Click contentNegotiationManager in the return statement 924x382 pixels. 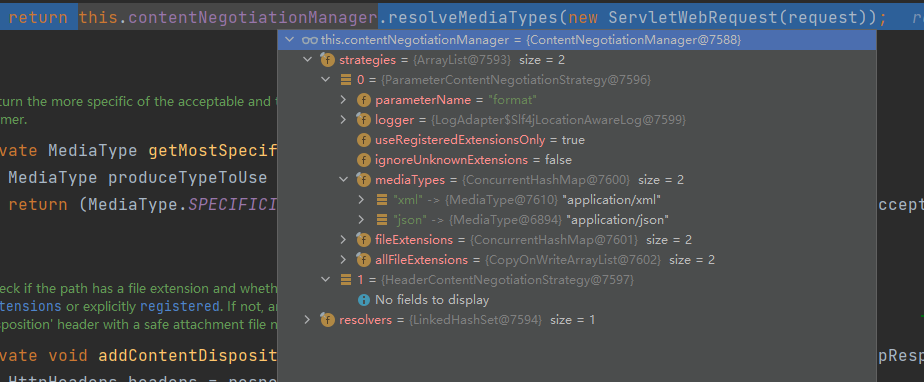(x=252, y=18)
